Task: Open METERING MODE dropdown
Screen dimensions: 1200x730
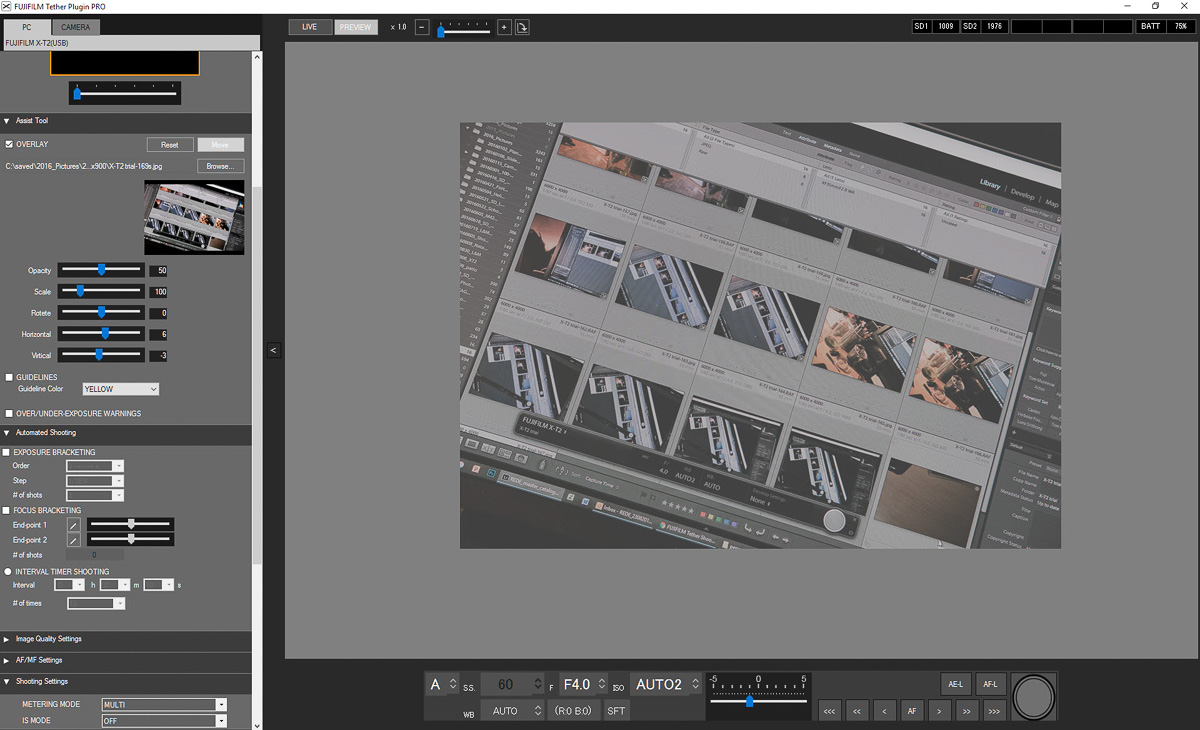Action: click(x=164, y=705)
